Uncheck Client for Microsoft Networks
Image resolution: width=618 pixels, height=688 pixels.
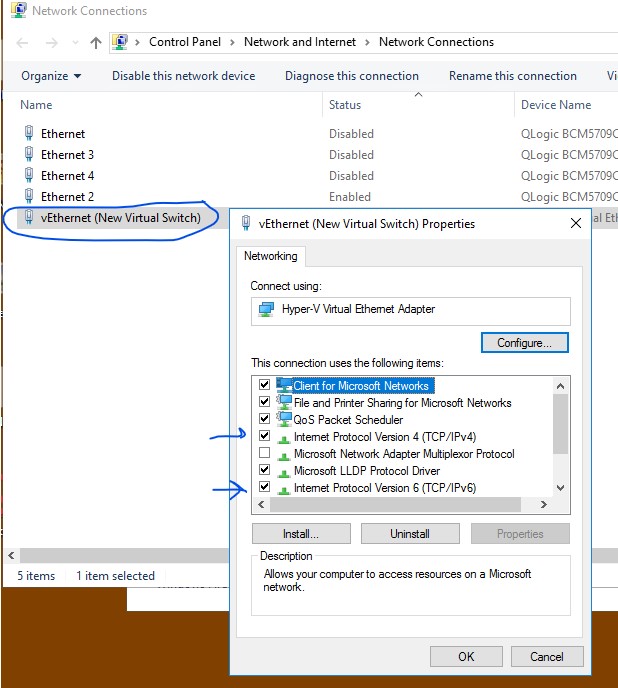pos(264,385)
